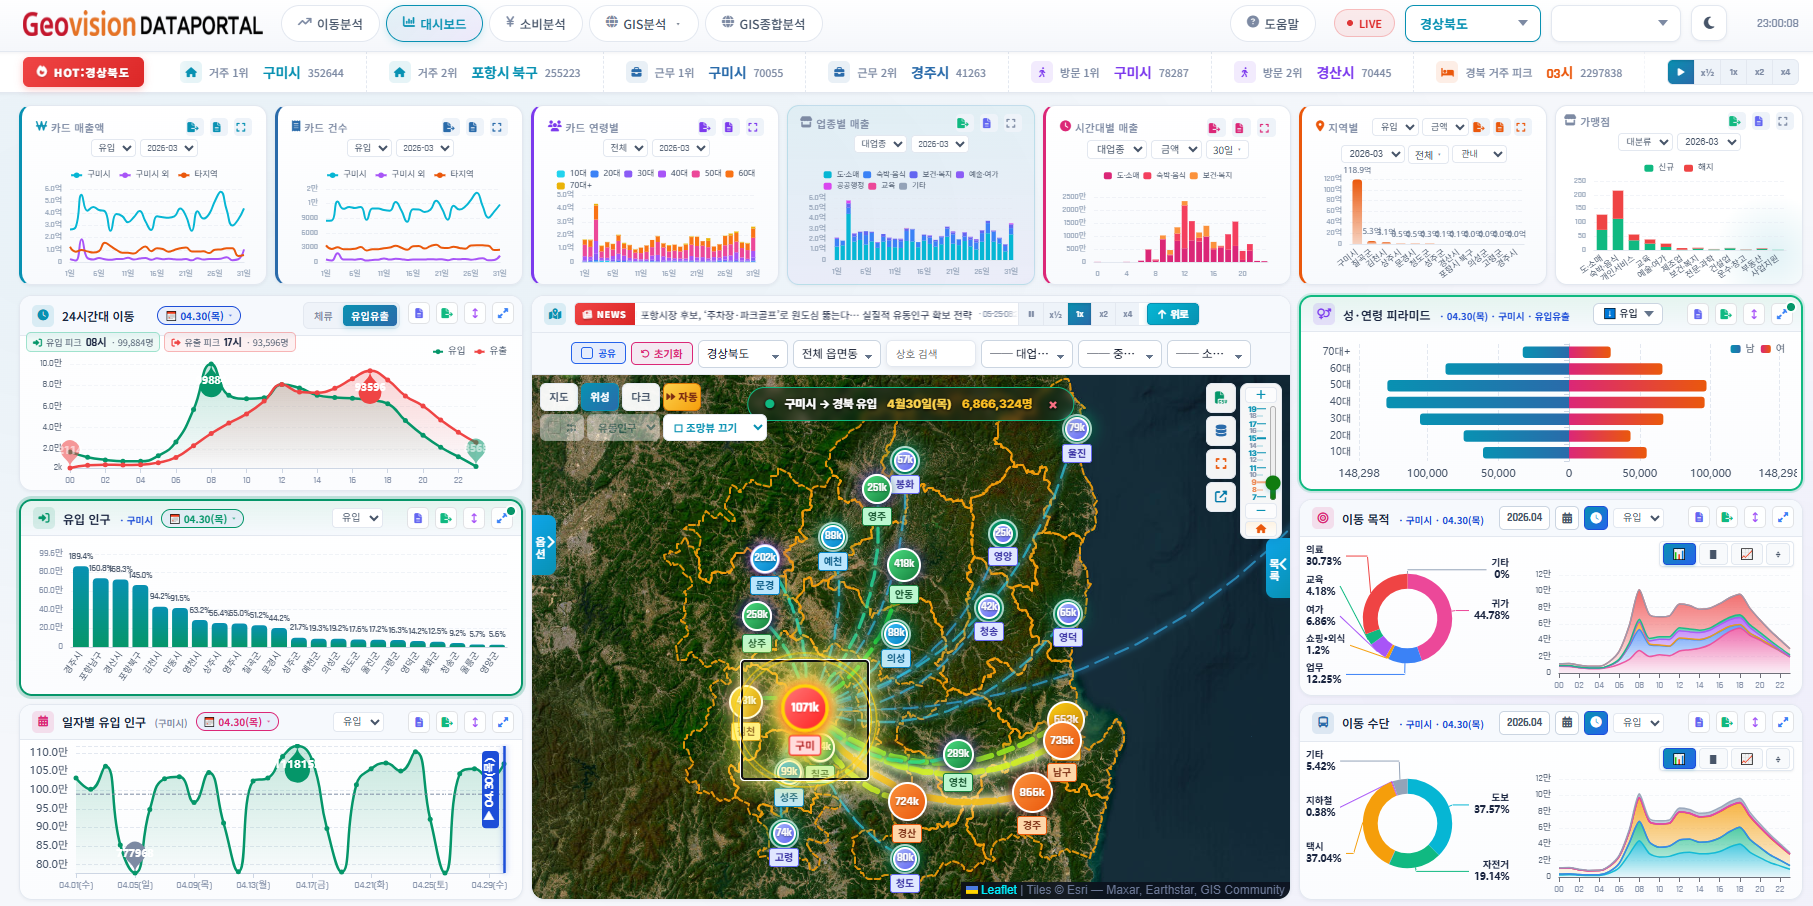Click the CSV export icon on the map
The image size is (1813, 906).
[1221, 398]
